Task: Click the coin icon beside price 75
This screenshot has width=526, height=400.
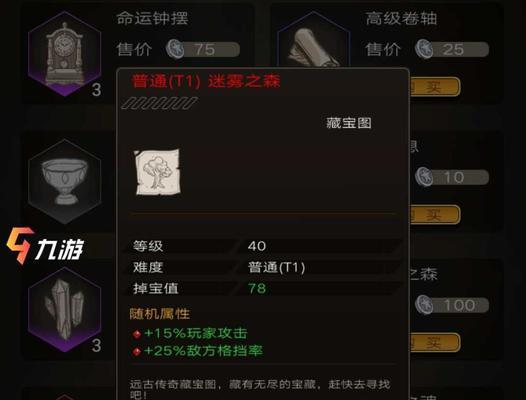Action: point(175,49)
